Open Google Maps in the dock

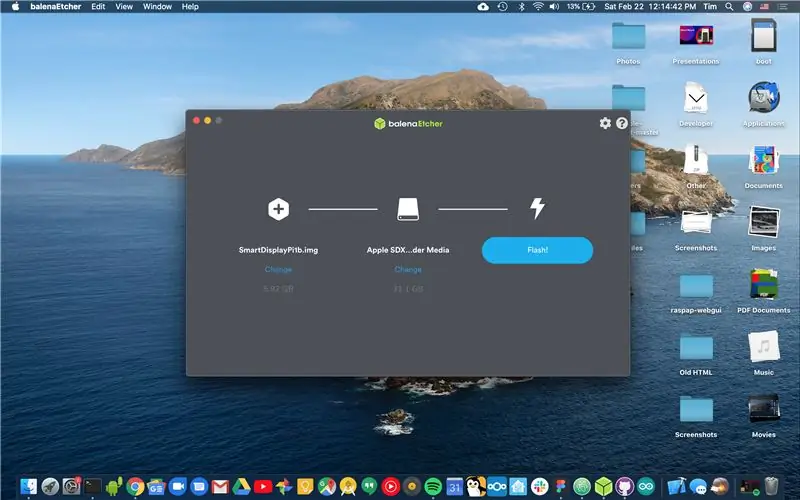click(327, 486)
